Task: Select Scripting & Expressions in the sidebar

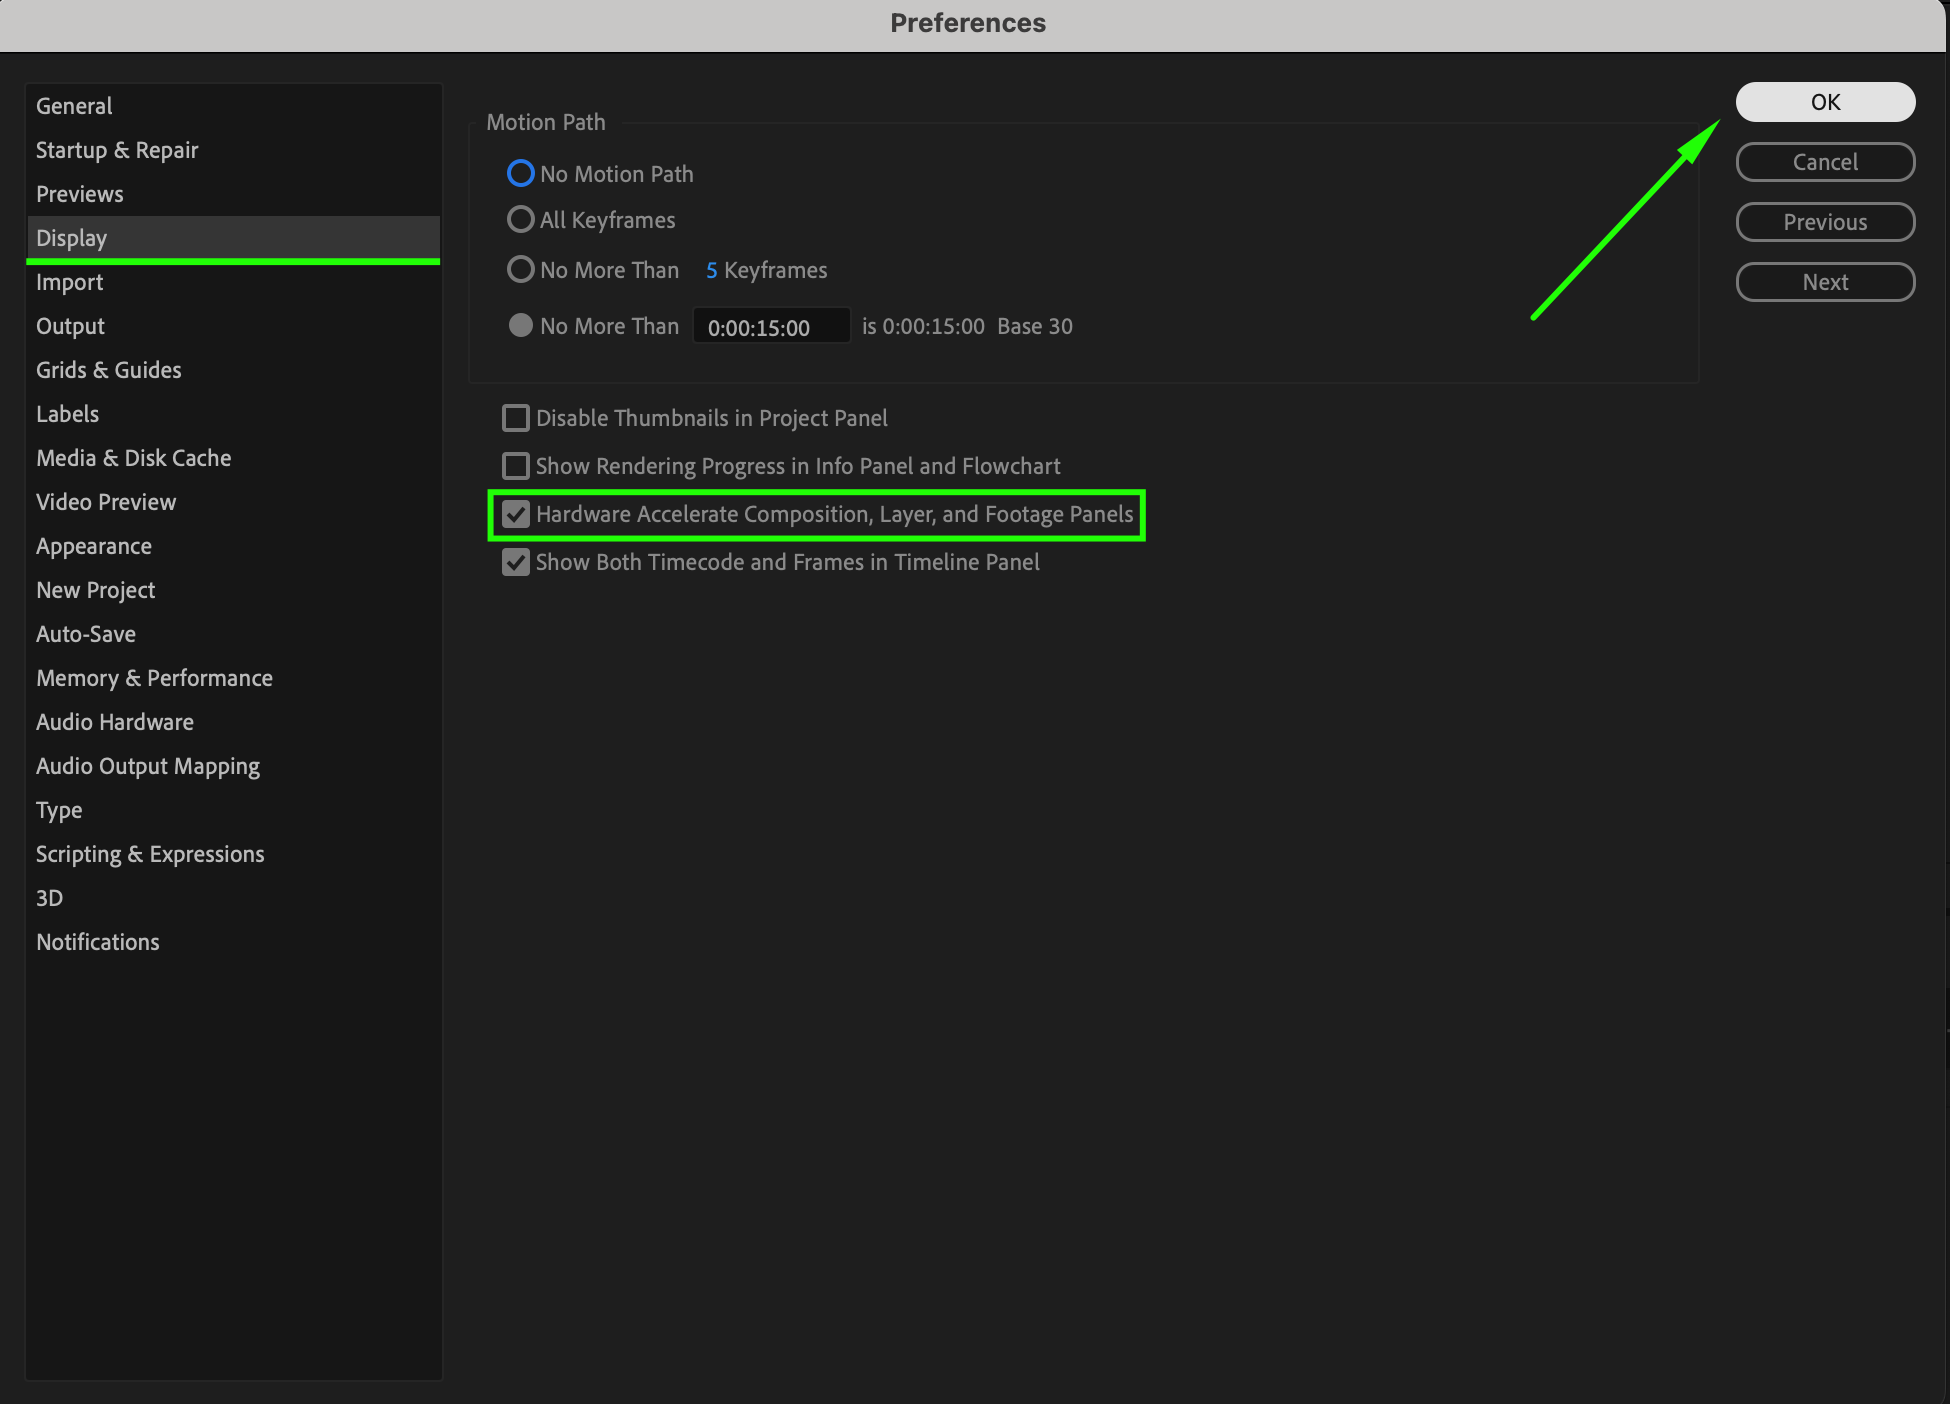Action: (x=150, y=854)
